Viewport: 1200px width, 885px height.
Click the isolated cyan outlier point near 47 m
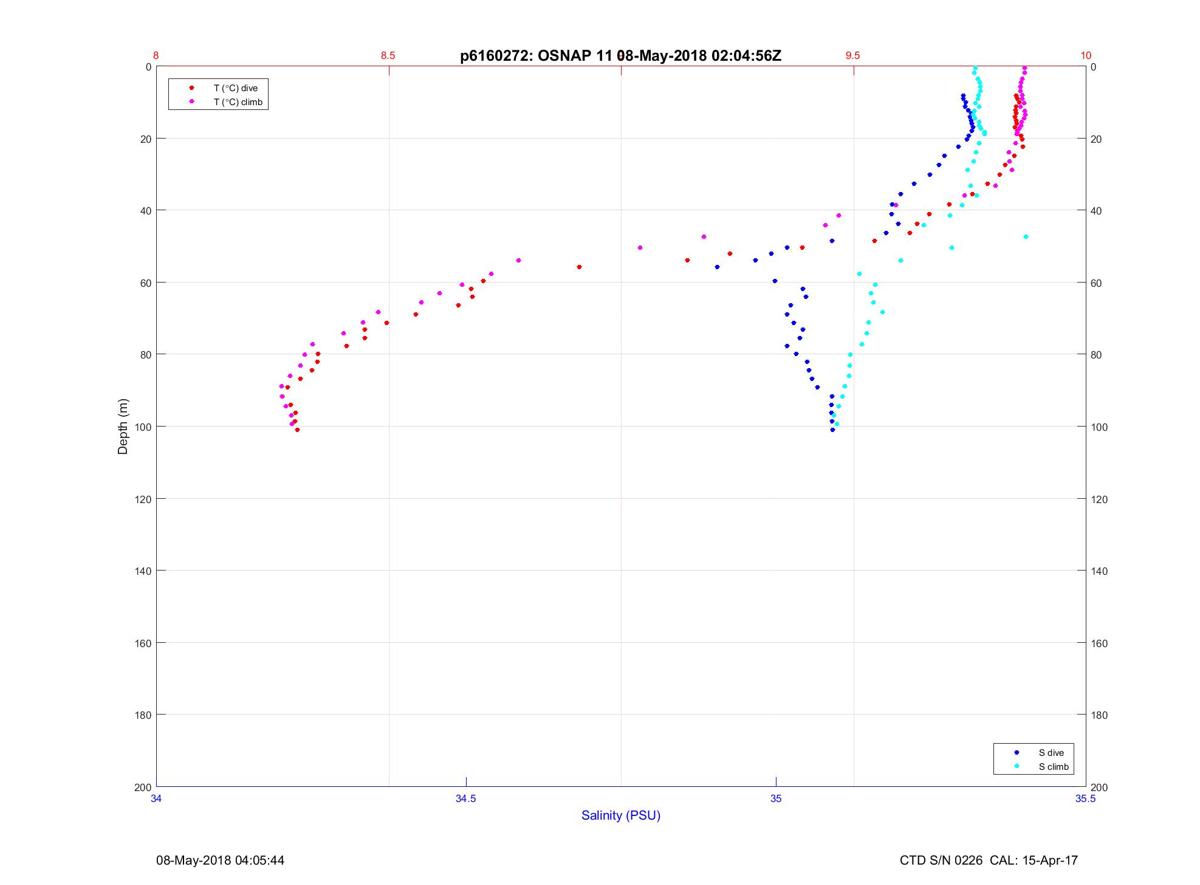[x=1026, y=237]
